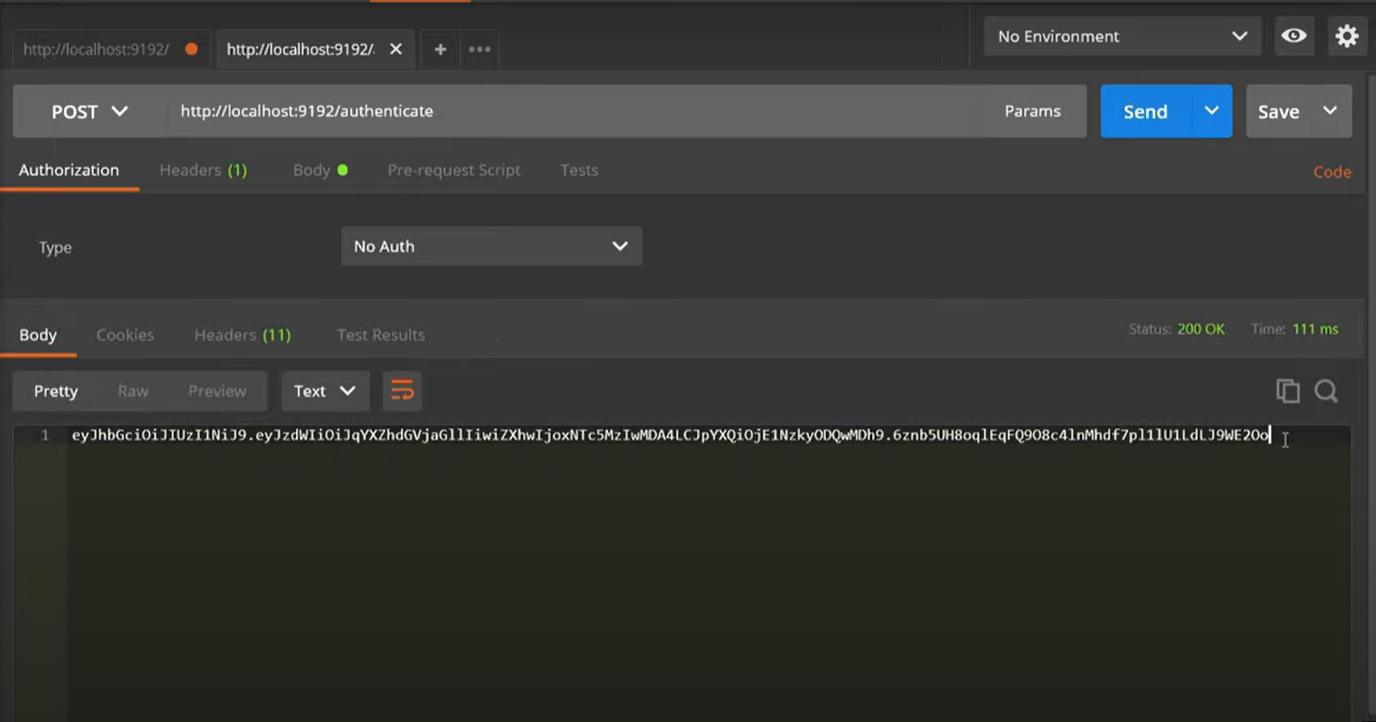Viewport: 1376px width, 722px height.
Task: Open the No Environment dropdown
Action: coord(1120,36)
